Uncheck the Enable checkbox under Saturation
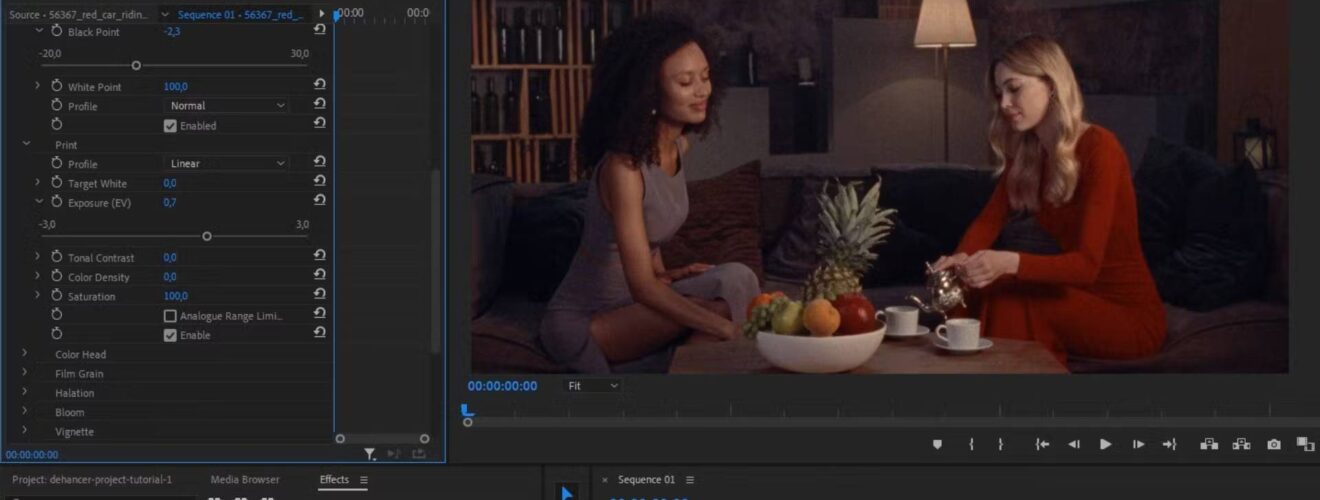 pos(170,335)
